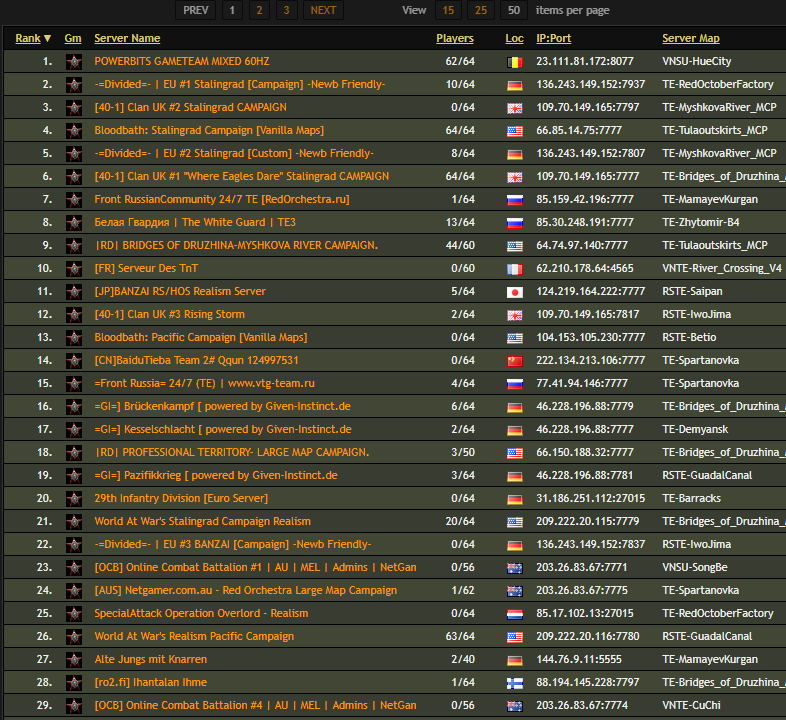Open Divided EU #3 BANZAI [Campaign] server

click(233, 545)
